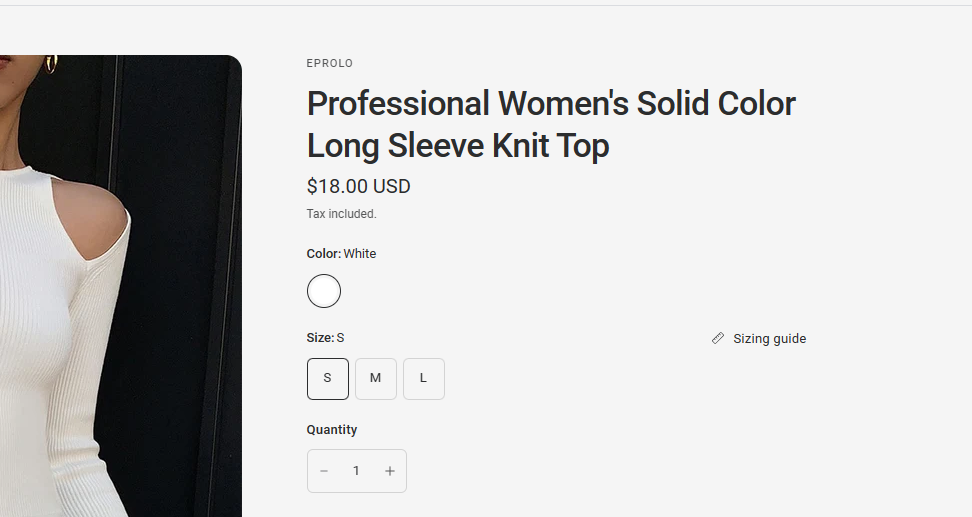Choose size S option
972x517 pixels.
click(x=328, y=379)
